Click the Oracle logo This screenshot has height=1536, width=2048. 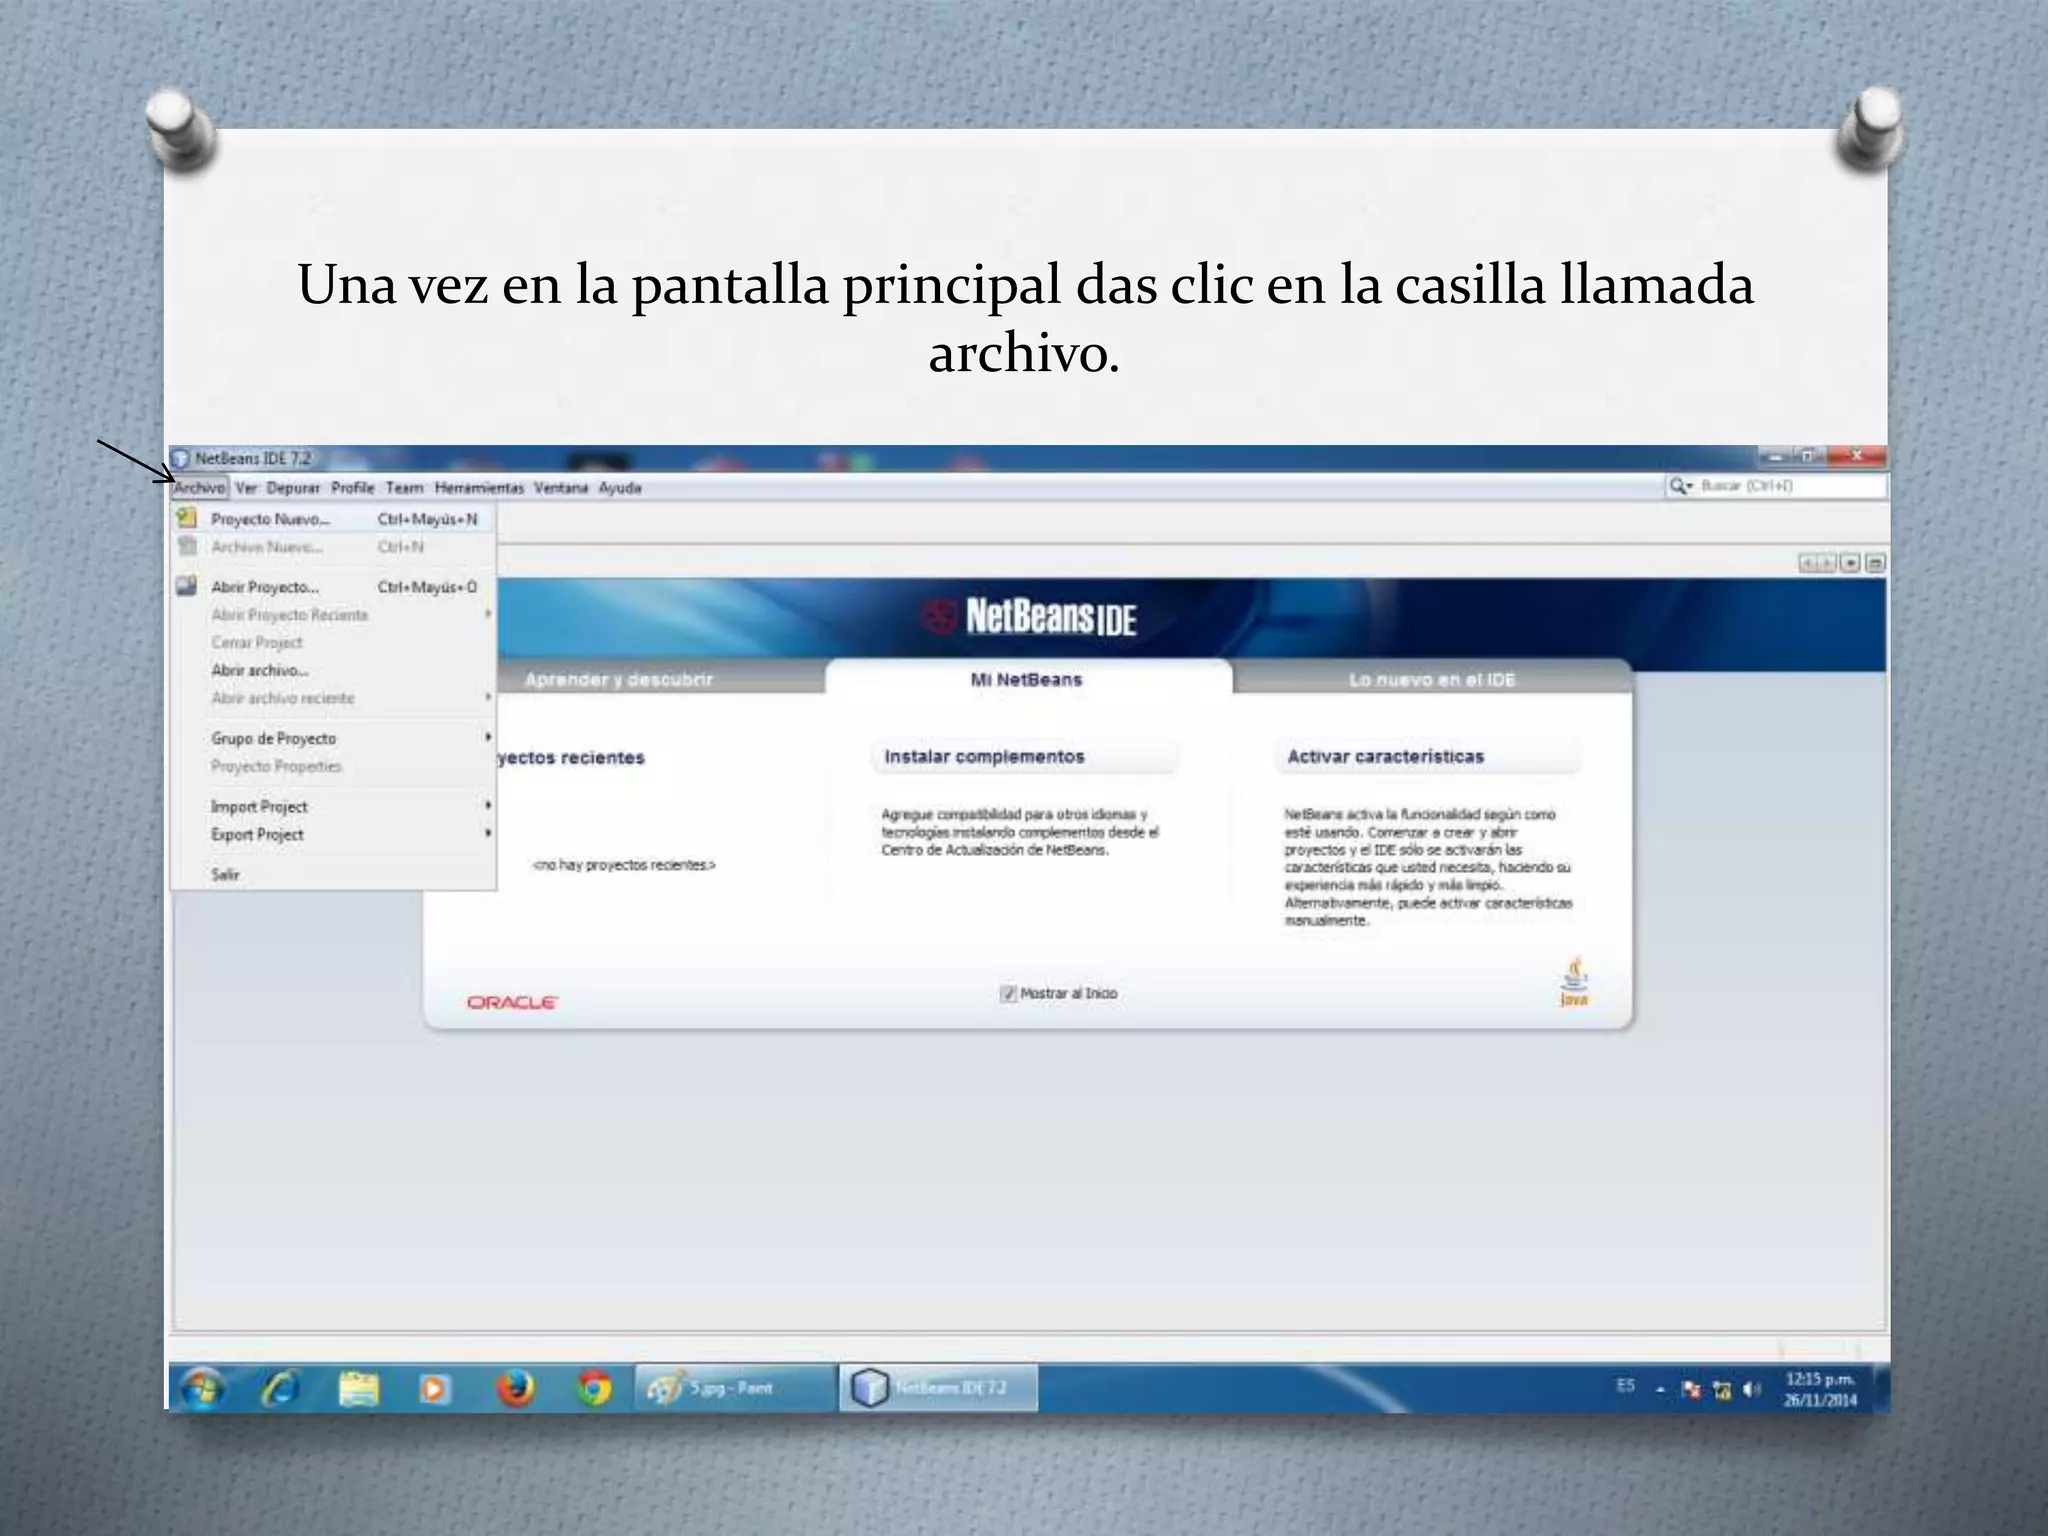(x=512, y=1002)
